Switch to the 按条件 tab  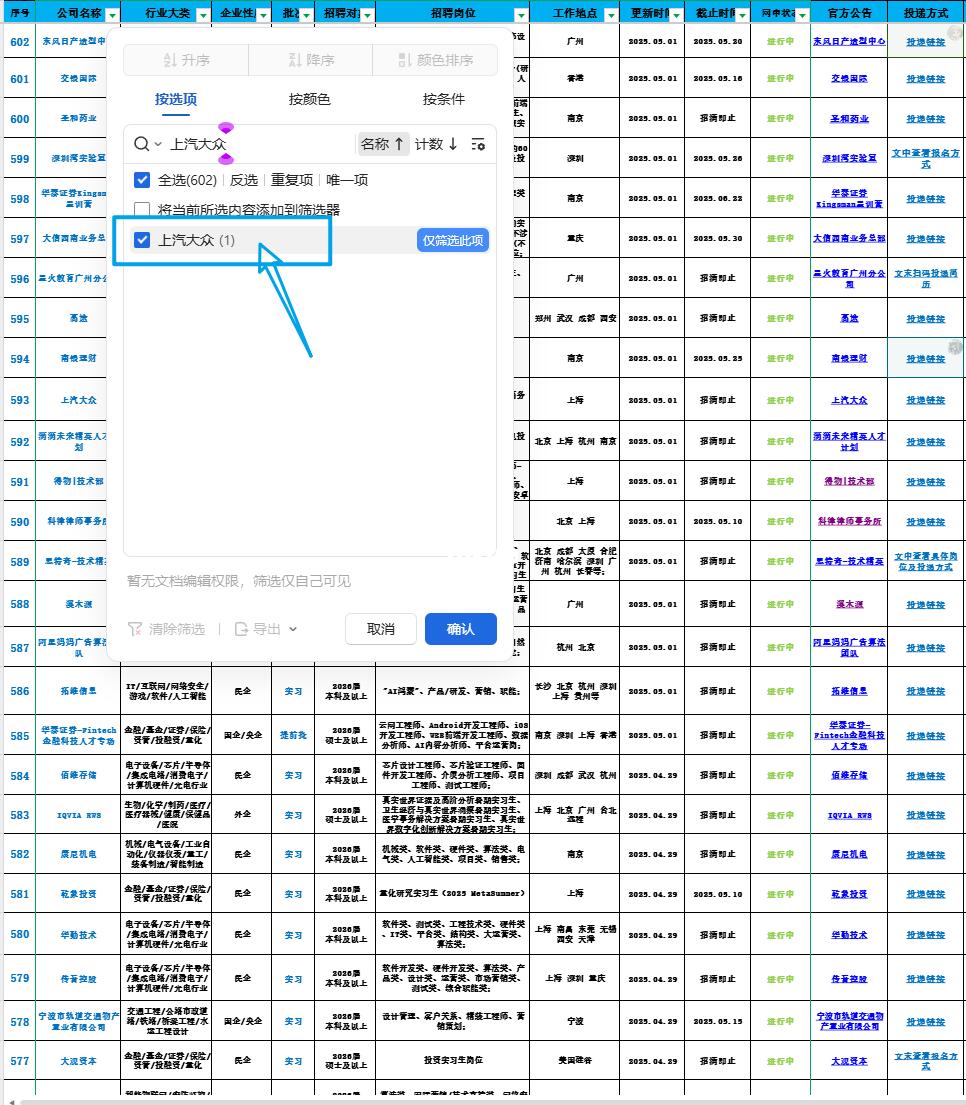tap(443, 99)
